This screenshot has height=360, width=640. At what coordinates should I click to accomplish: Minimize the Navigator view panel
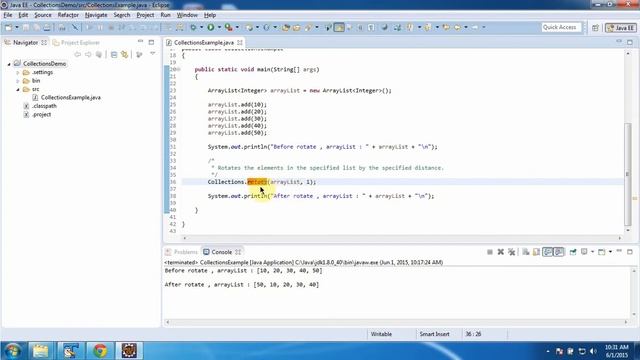click(x=140, y=42)
